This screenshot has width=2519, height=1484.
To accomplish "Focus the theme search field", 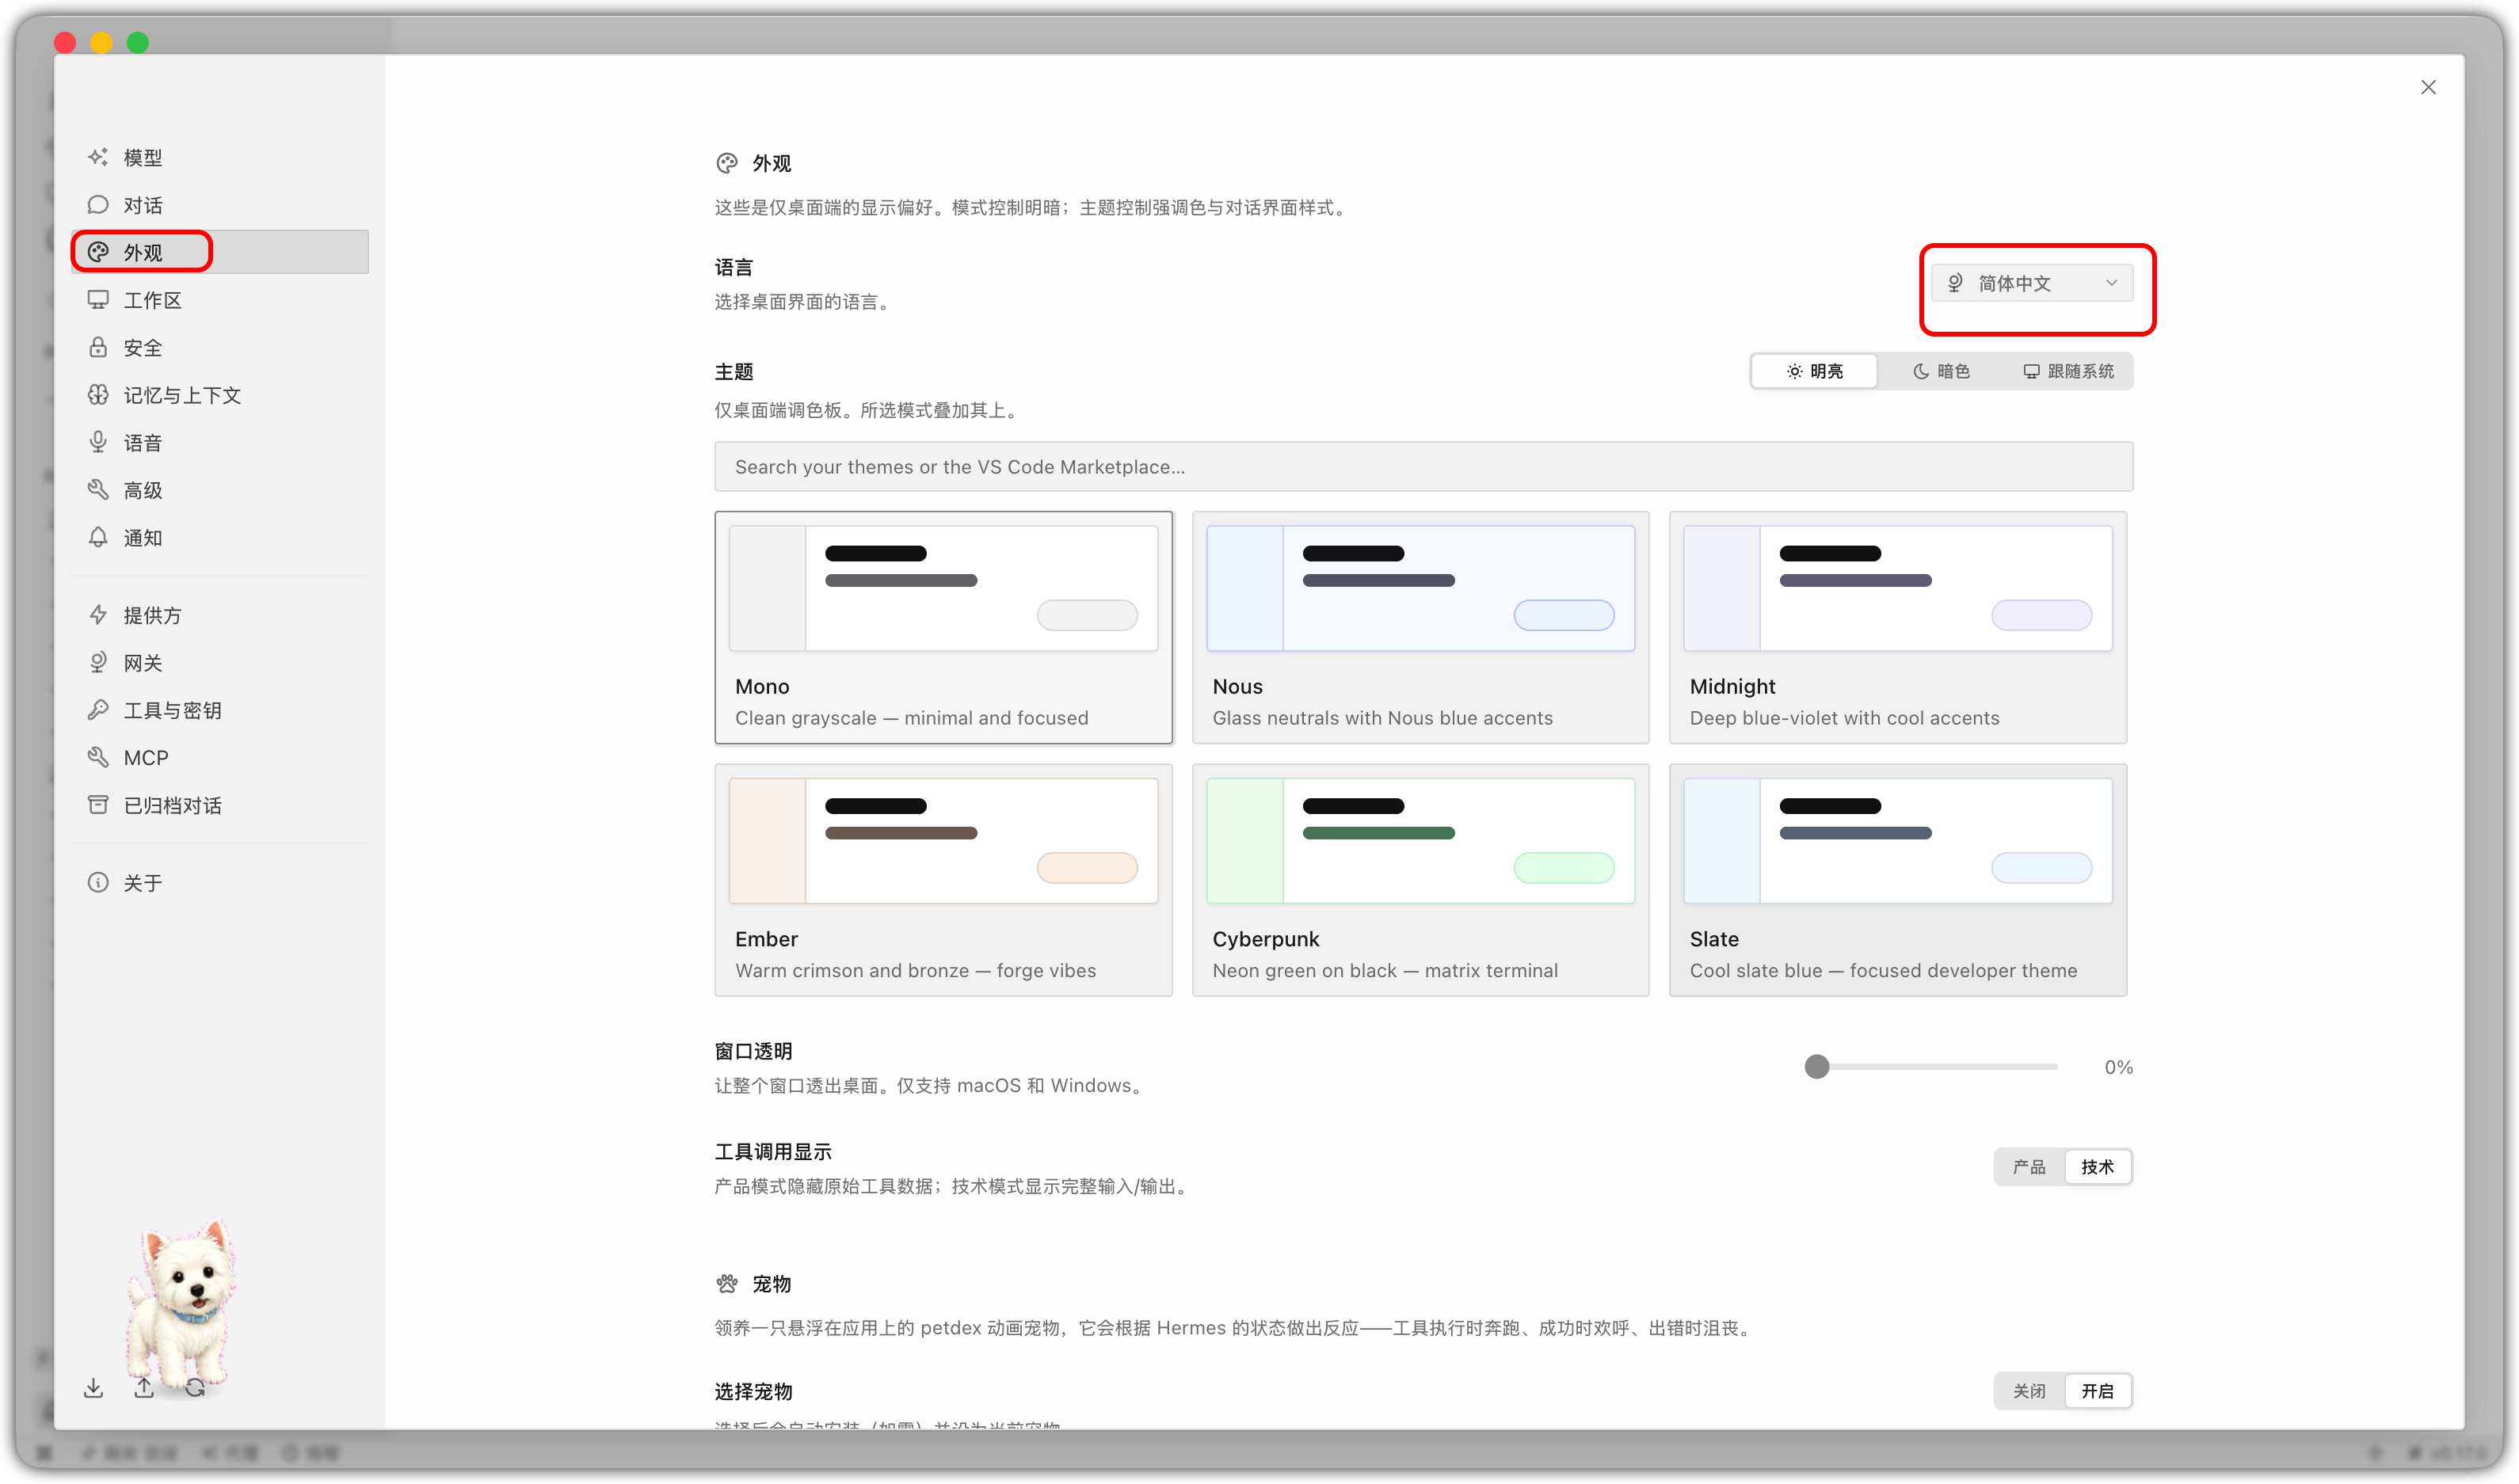I will click(x=1423, y=467).
